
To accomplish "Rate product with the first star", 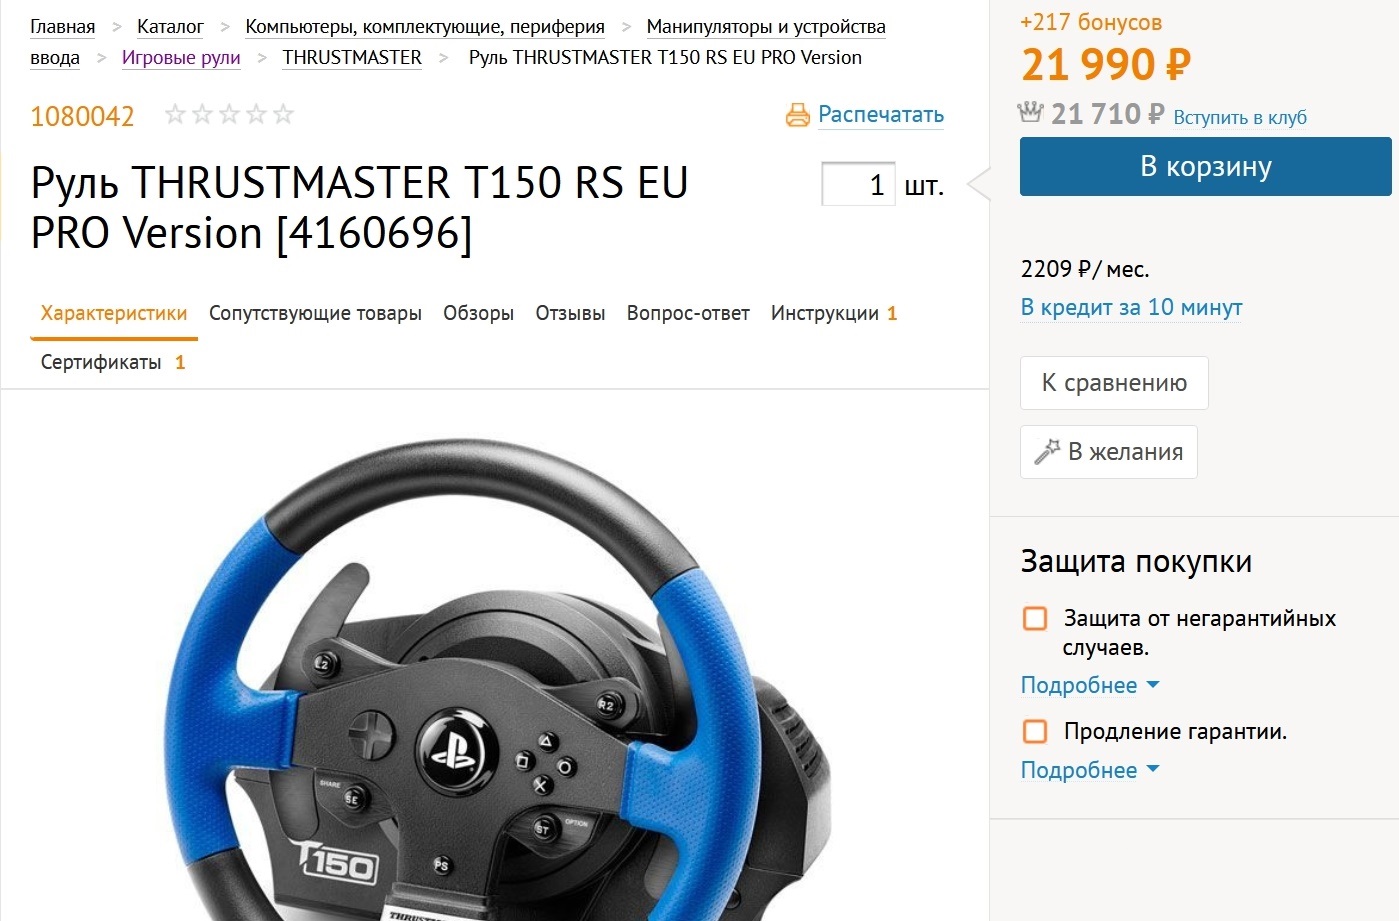I will pyautogui.click(x=176, y=114).
